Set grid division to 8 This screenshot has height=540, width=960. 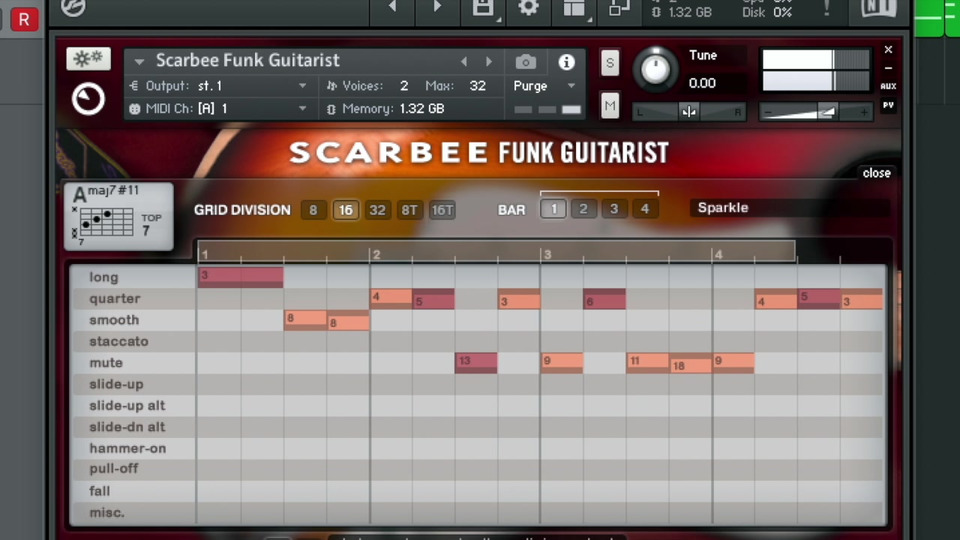coord(313,210)
